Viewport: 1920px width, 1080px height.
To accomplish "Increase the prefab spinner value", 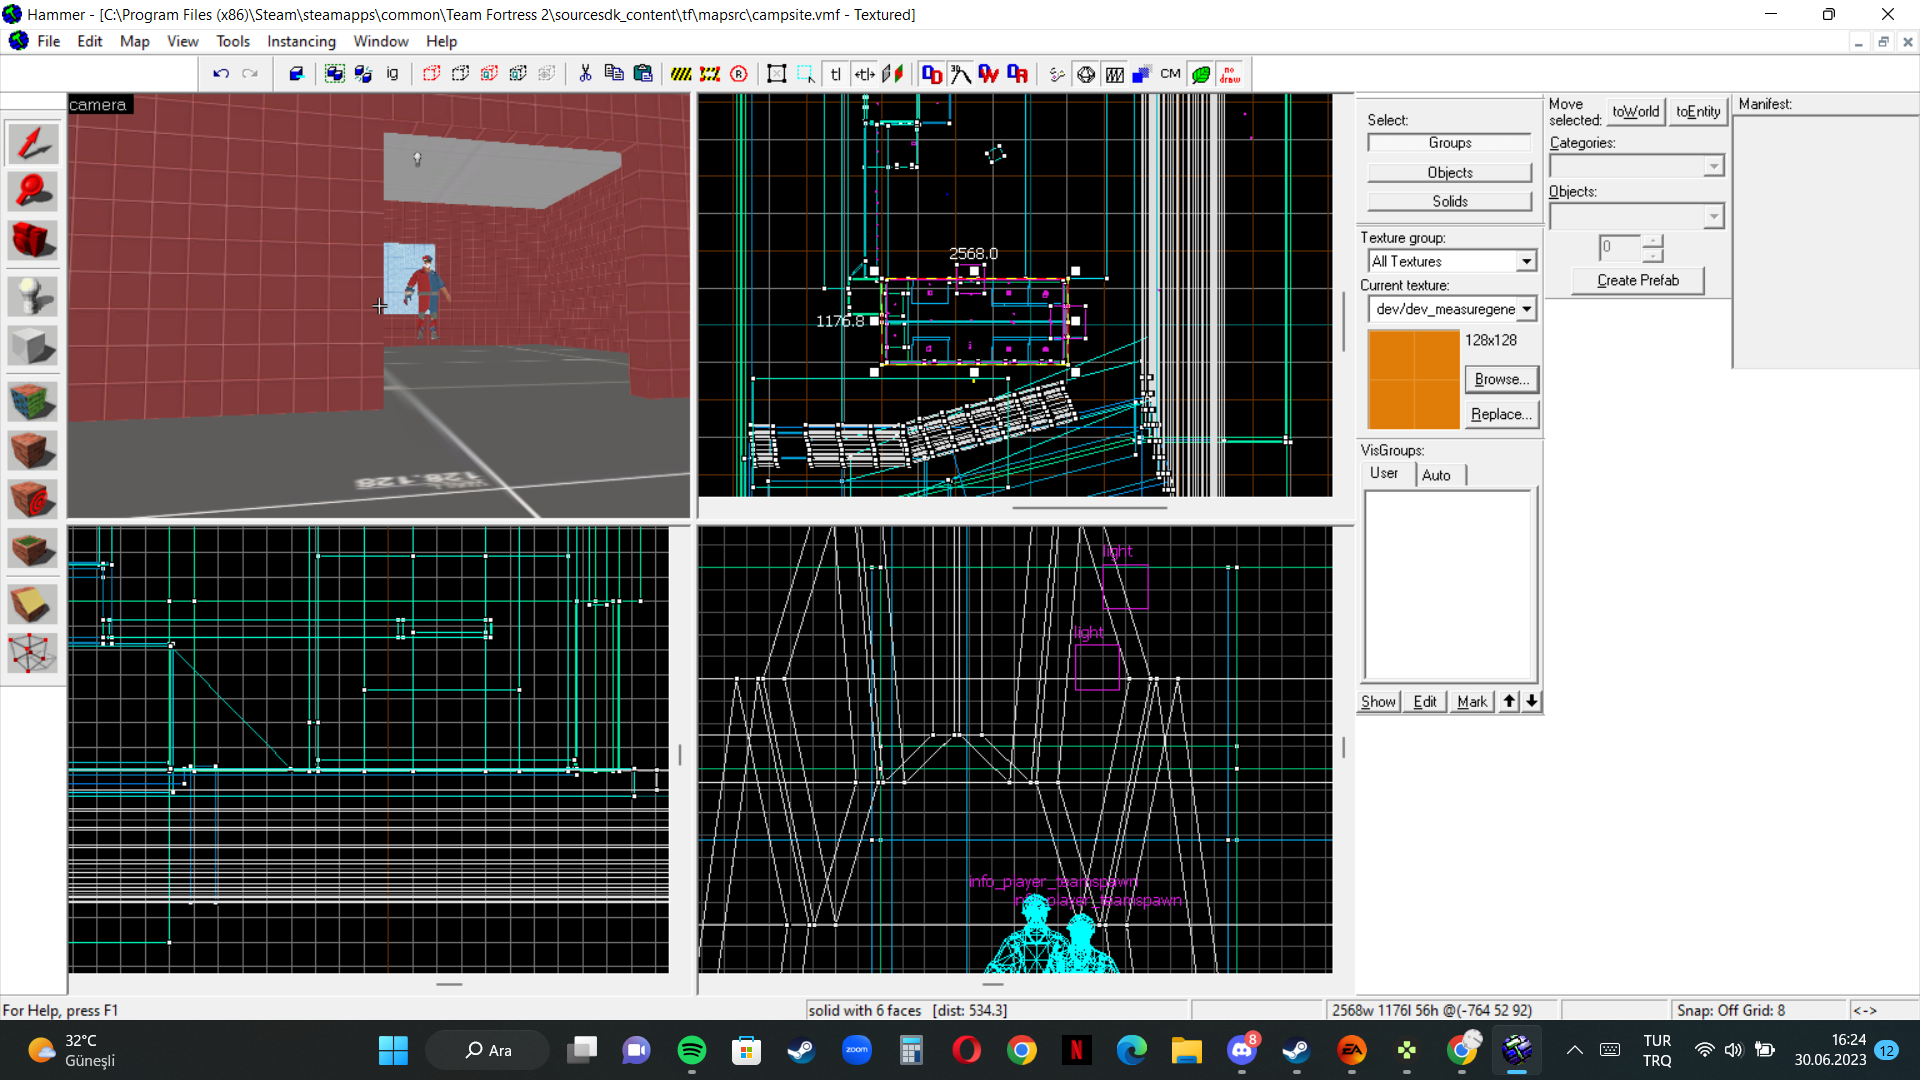I will pyautogui.click(x=1653, y=241).
